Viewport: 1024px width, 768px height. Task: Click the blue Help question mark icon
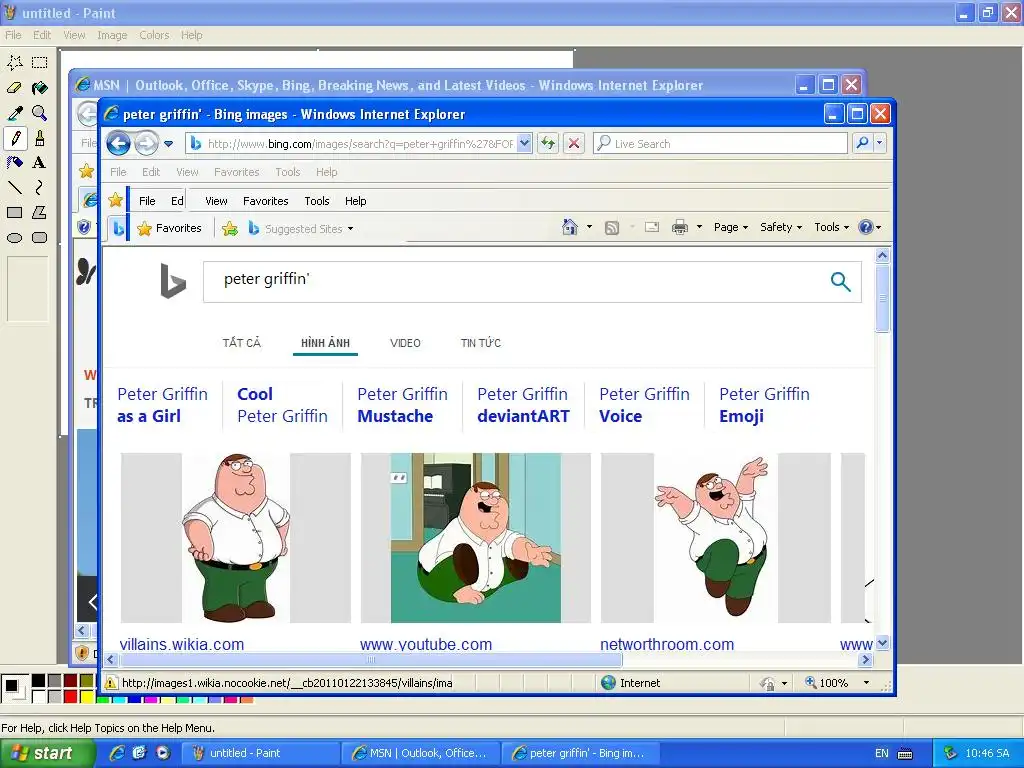(866, 227)
